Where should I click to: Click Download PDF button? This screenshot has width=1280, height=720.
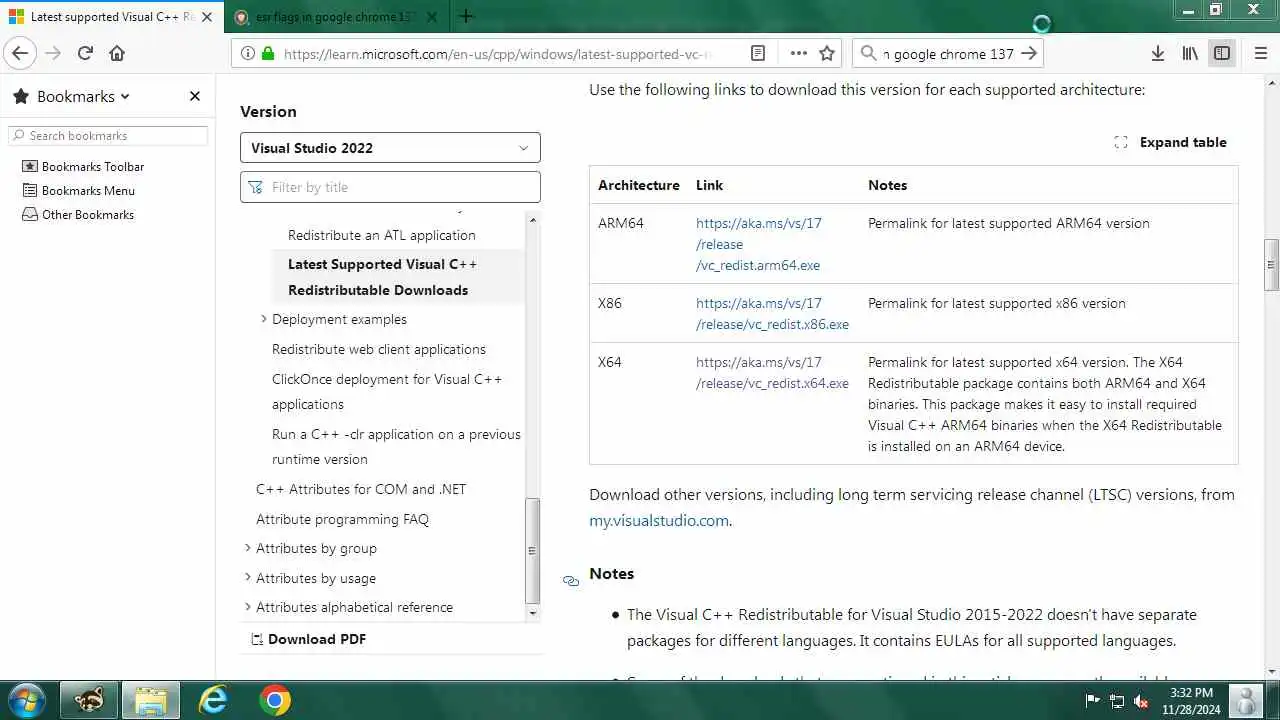pos(308,639)
